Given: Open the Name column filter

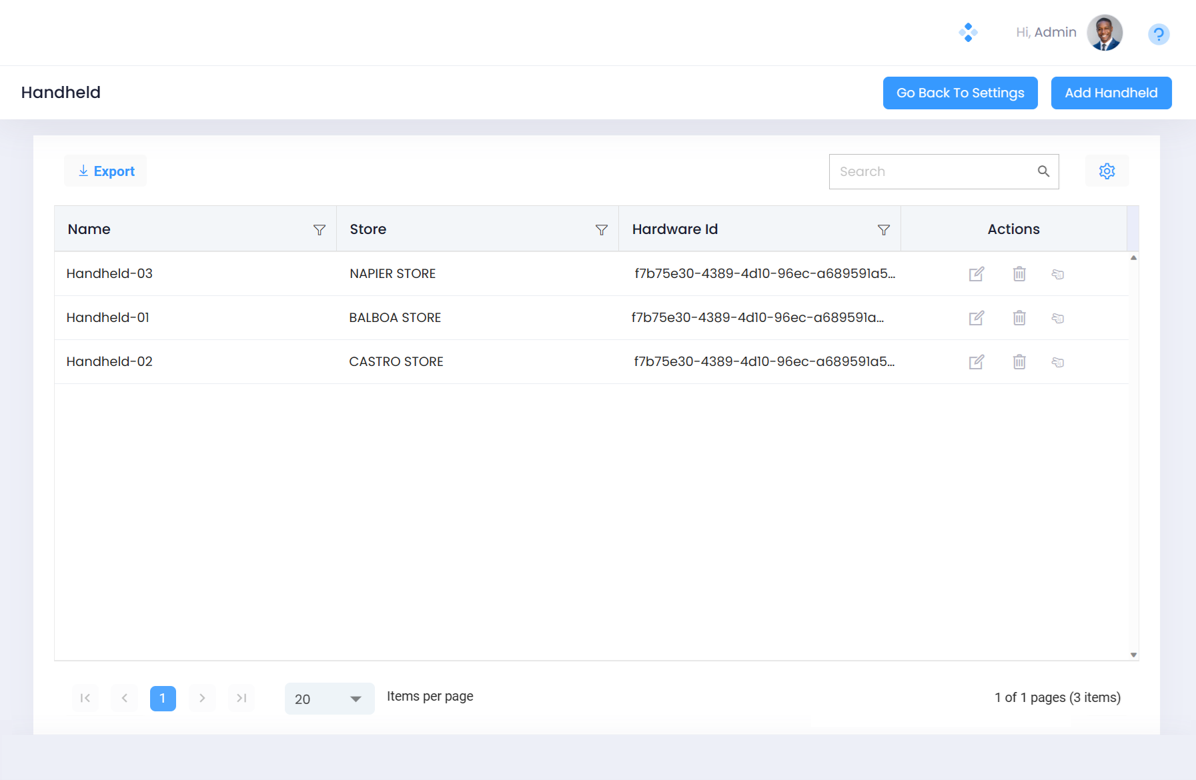Looking at the screenshot, I should point(319,230).
